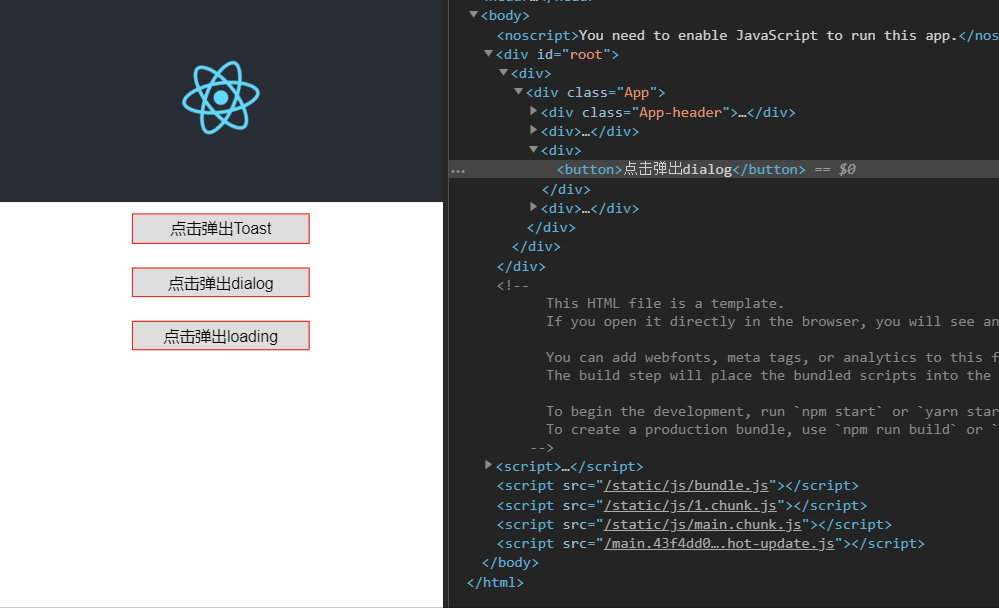Click the comment opening <!-- marker
The image size is (999, 608).
[513, 286]
